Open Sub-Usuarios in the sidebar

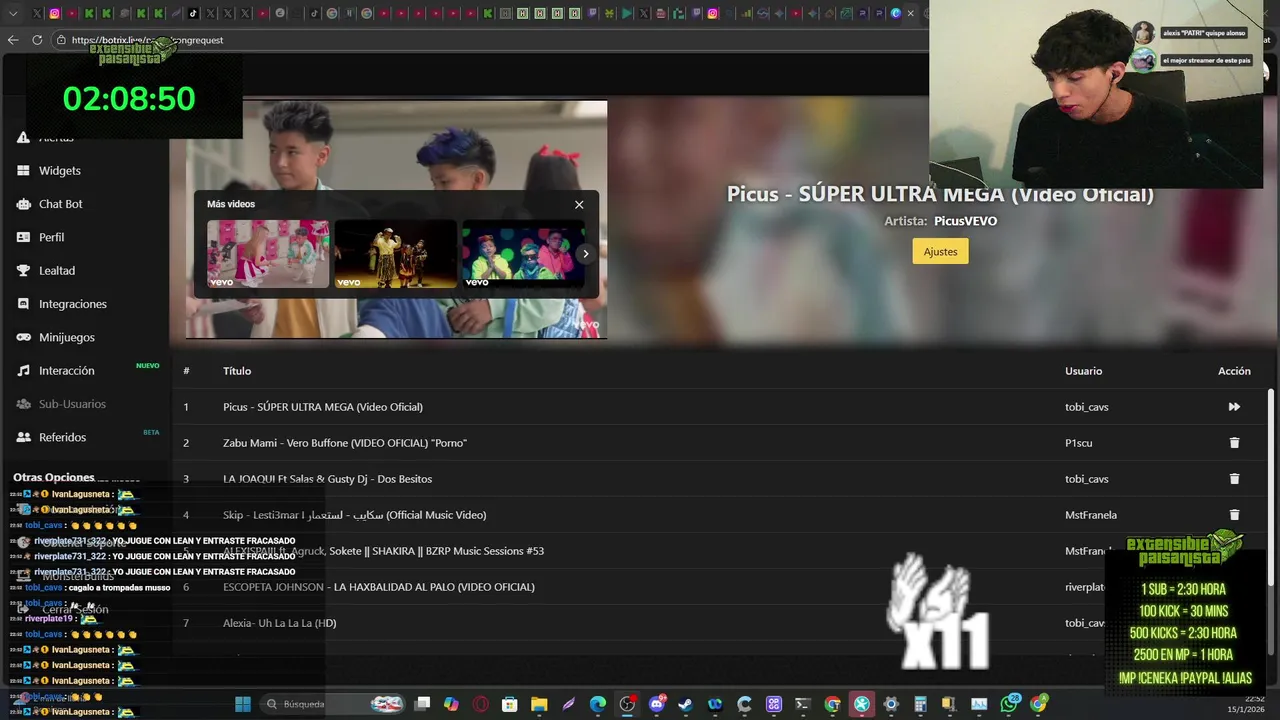click(72, 404)
